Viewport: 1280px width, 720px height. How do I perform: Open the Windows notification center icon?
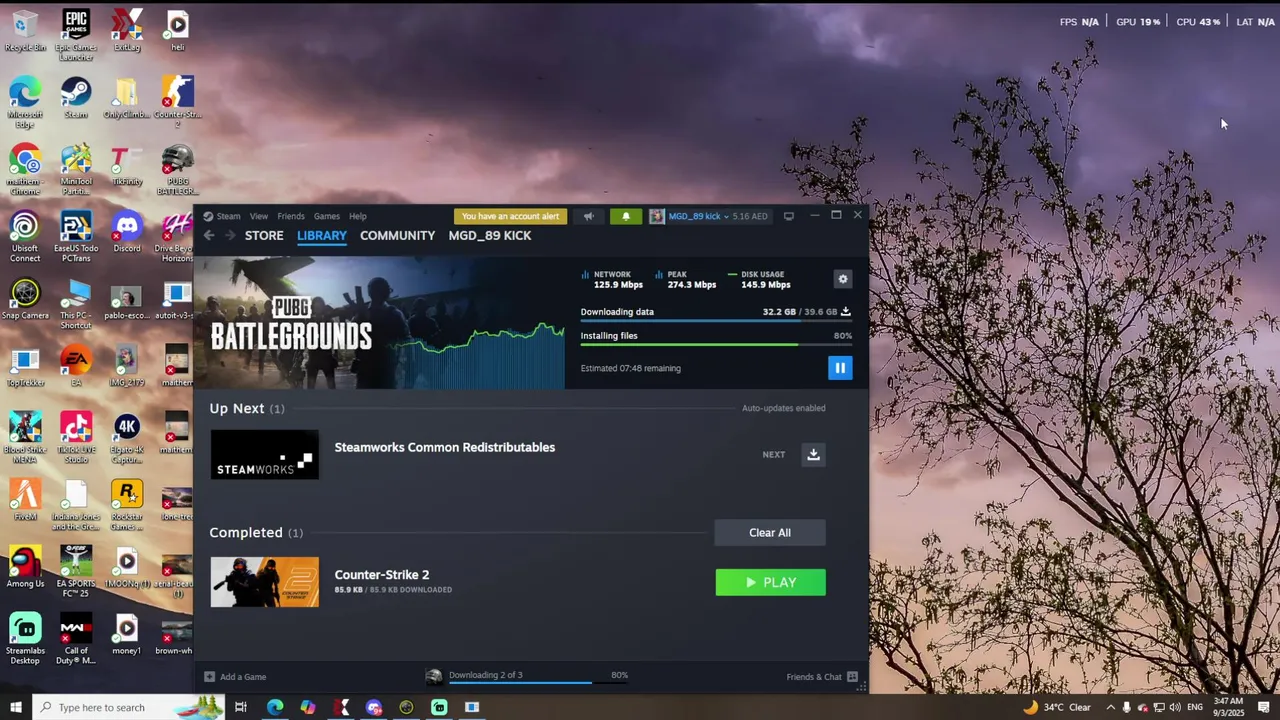[x=1264, y=708]
